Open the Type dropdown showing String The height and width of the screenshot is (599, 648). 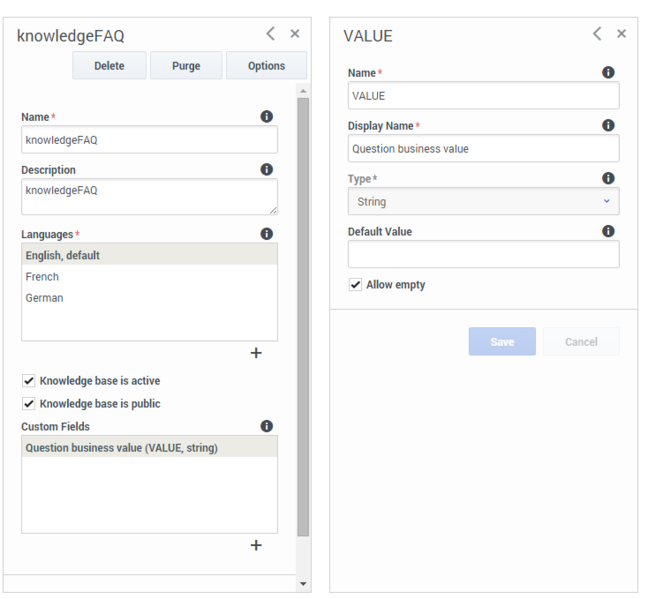point(483,202)
